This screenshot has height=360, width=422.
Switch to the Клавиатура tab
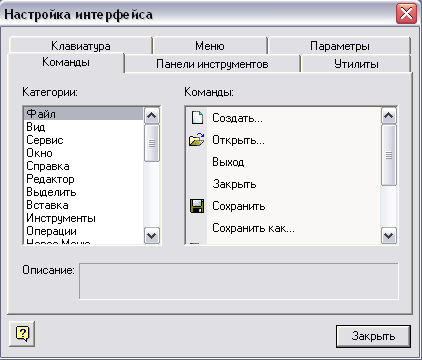(81, 46)
